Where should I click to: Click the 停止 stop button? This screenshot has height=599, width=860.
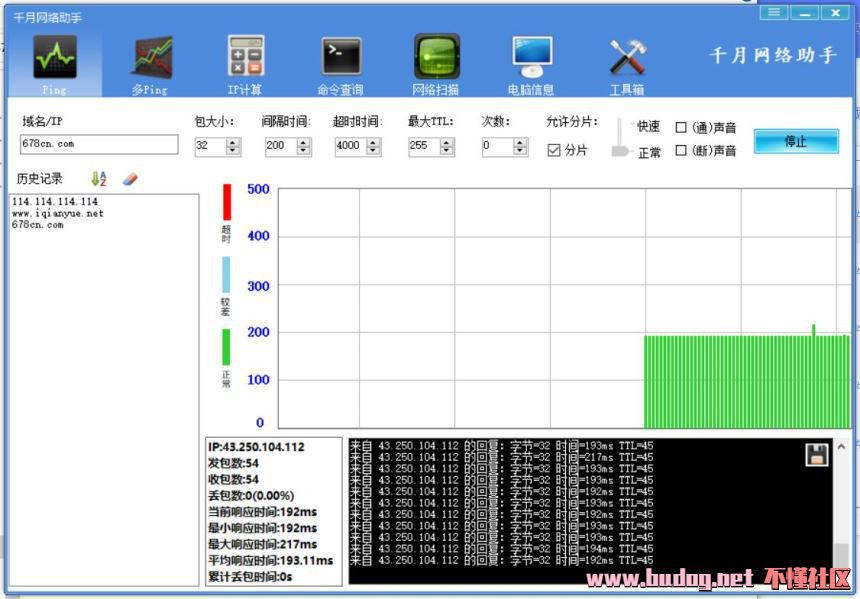796,142
